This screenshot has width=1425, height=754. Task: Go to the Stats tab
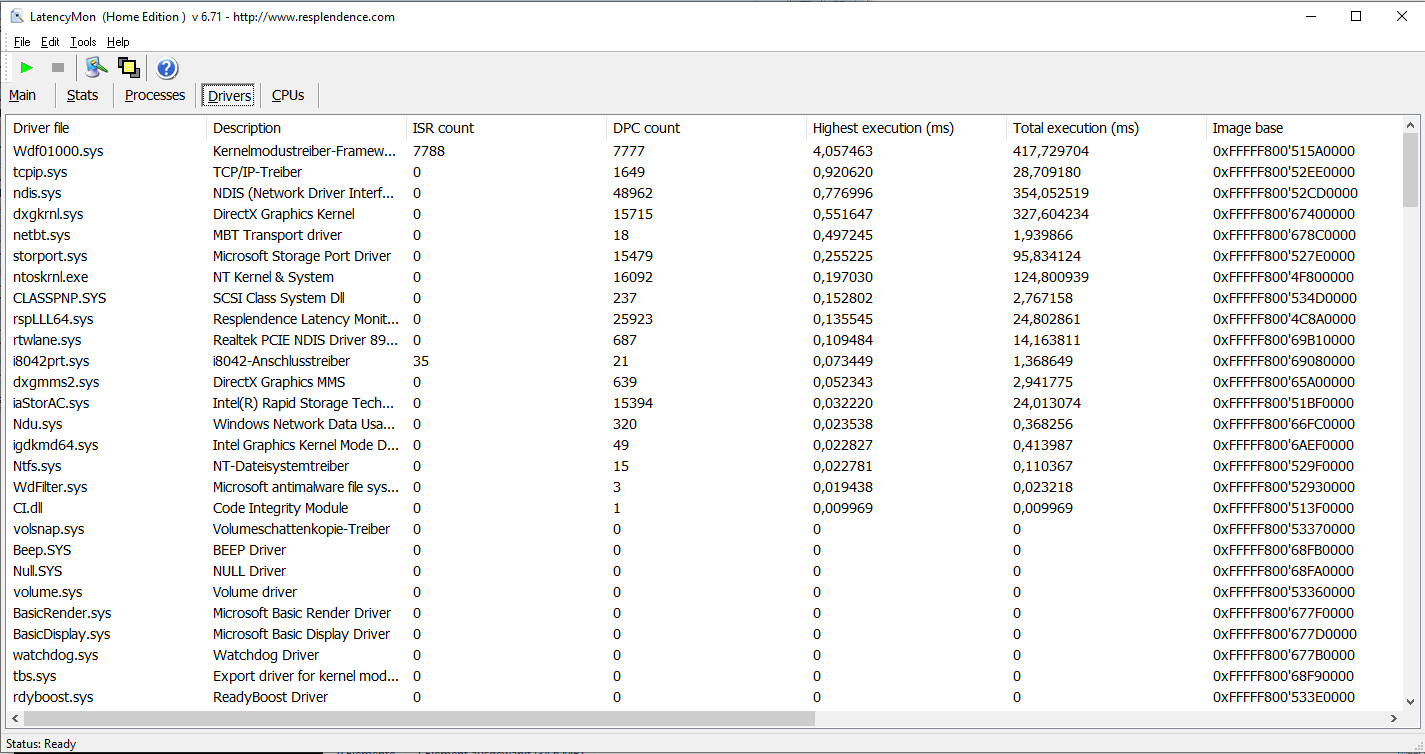tap(82, 96)
